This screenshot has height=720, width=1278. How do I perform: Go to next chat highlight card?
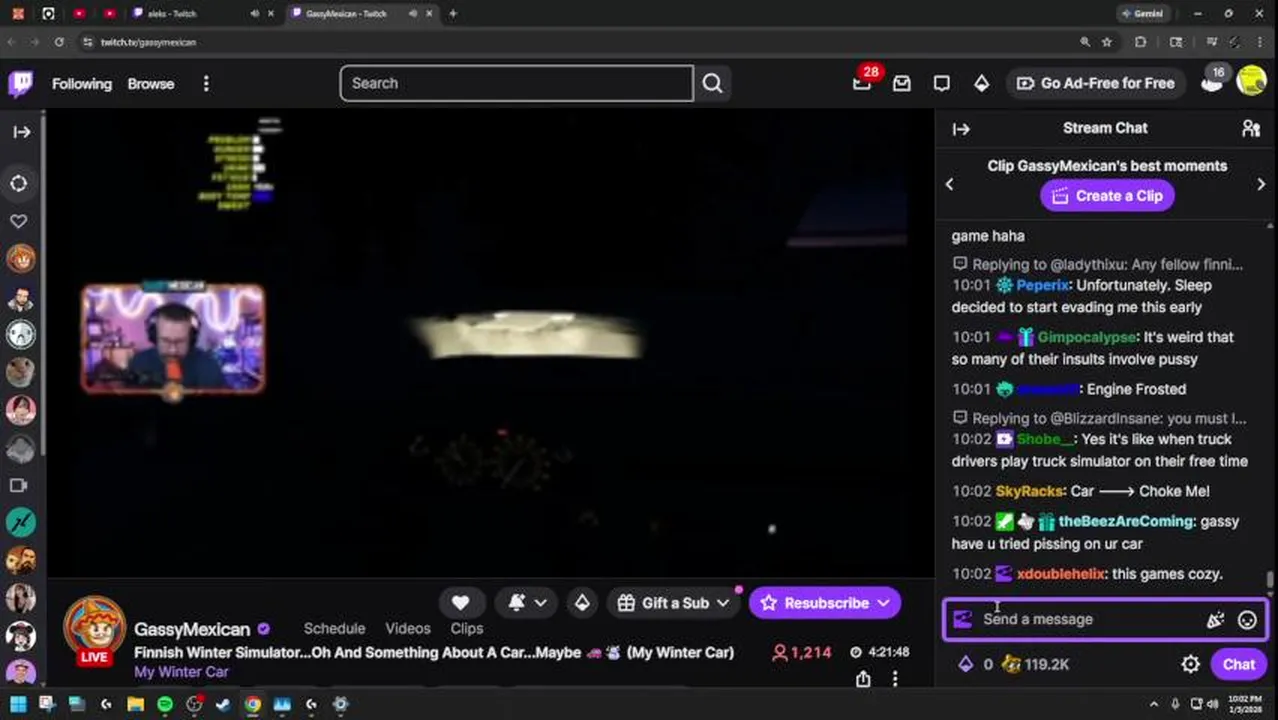click(x=1261, y=184)
